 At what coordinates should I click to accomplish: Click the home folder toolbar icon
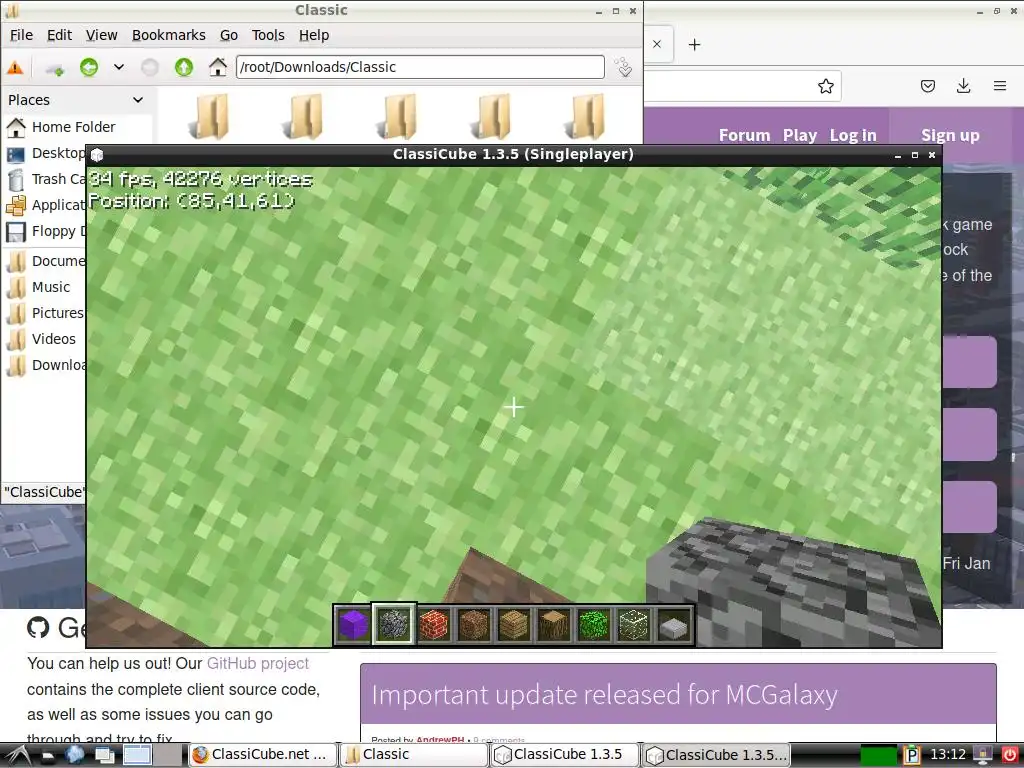pyautogui.click(x=217, y=67)
